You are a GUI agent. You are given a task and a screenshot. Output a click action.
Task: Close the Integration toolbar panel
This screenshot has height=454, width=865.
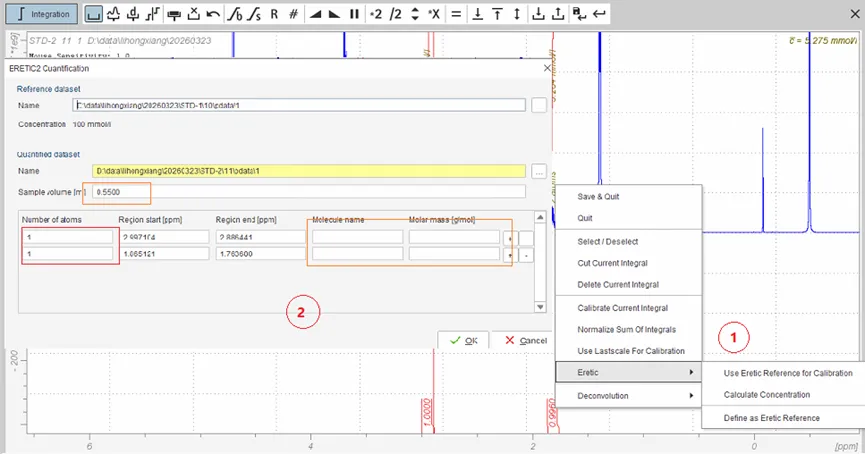coord(855,14)
